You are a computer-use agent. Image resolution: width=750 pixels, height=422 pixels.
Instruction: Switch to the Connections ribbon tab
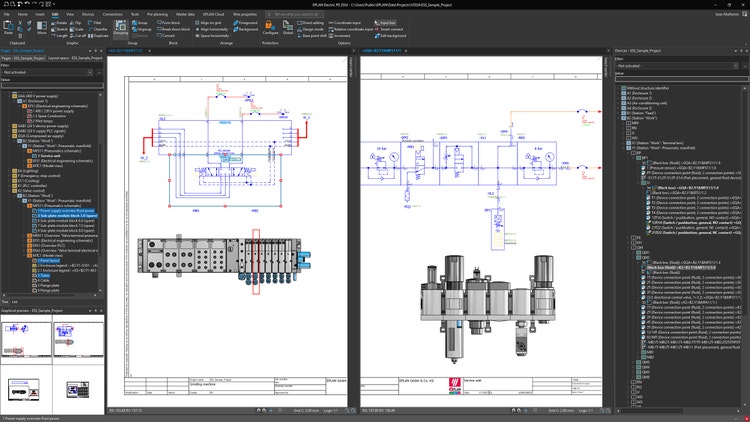pos(113,15)
